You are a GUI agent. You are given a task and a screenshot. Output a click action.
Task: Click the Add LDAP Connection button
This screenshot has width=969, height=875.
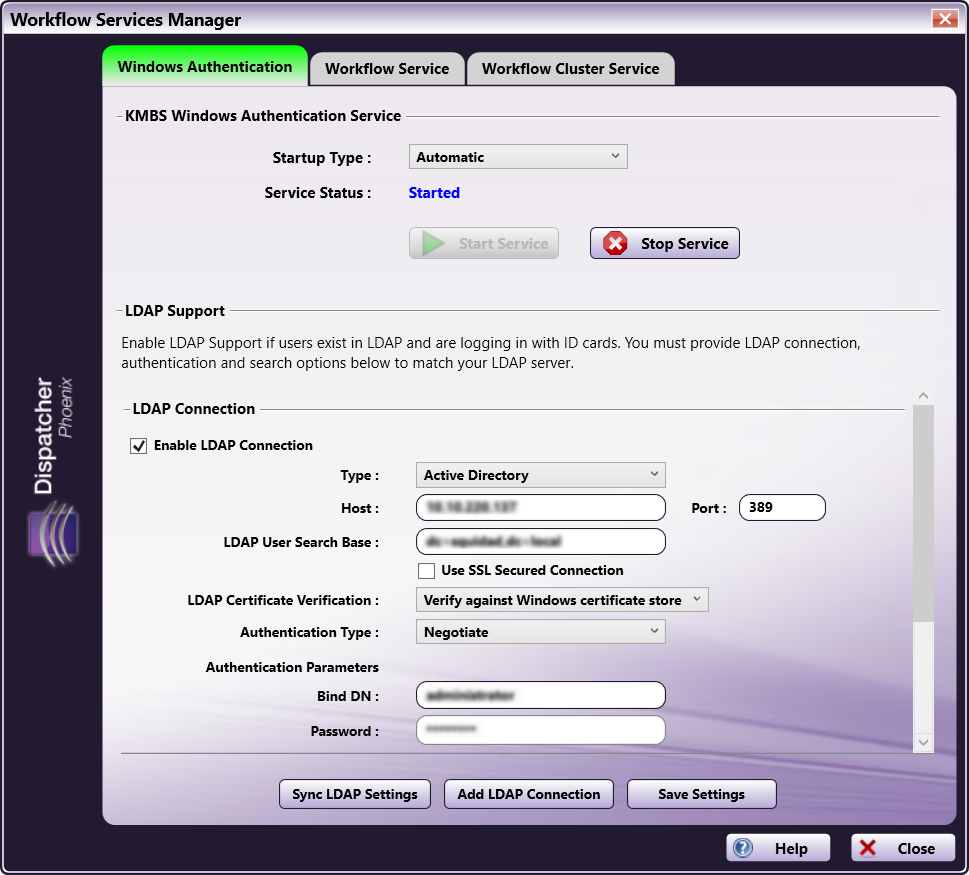click(528, 794)
